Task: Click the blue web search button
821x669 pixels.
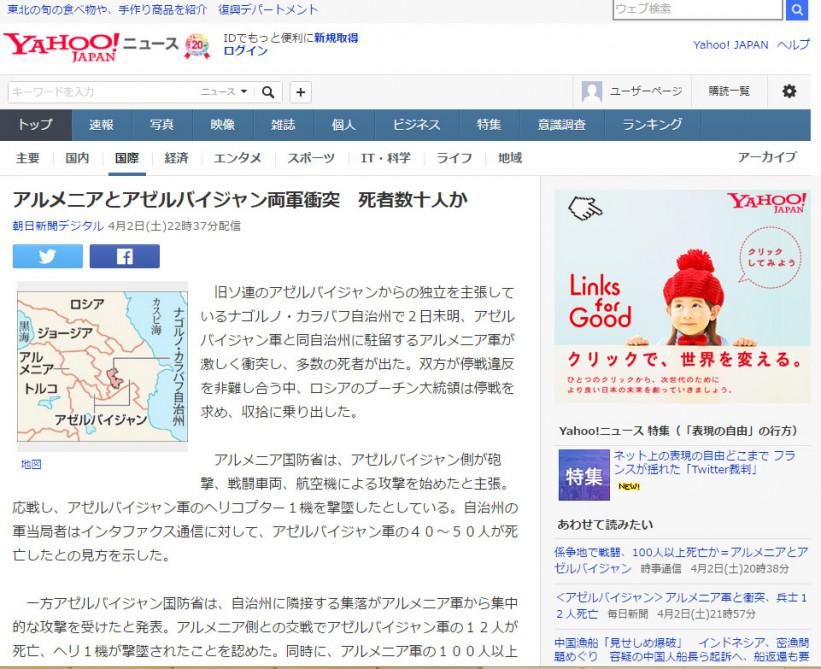Action: point(797,9)
